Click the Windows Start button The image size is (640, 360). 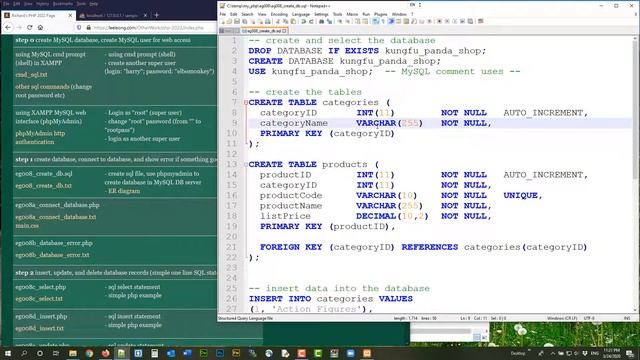[x=7, y=353]
